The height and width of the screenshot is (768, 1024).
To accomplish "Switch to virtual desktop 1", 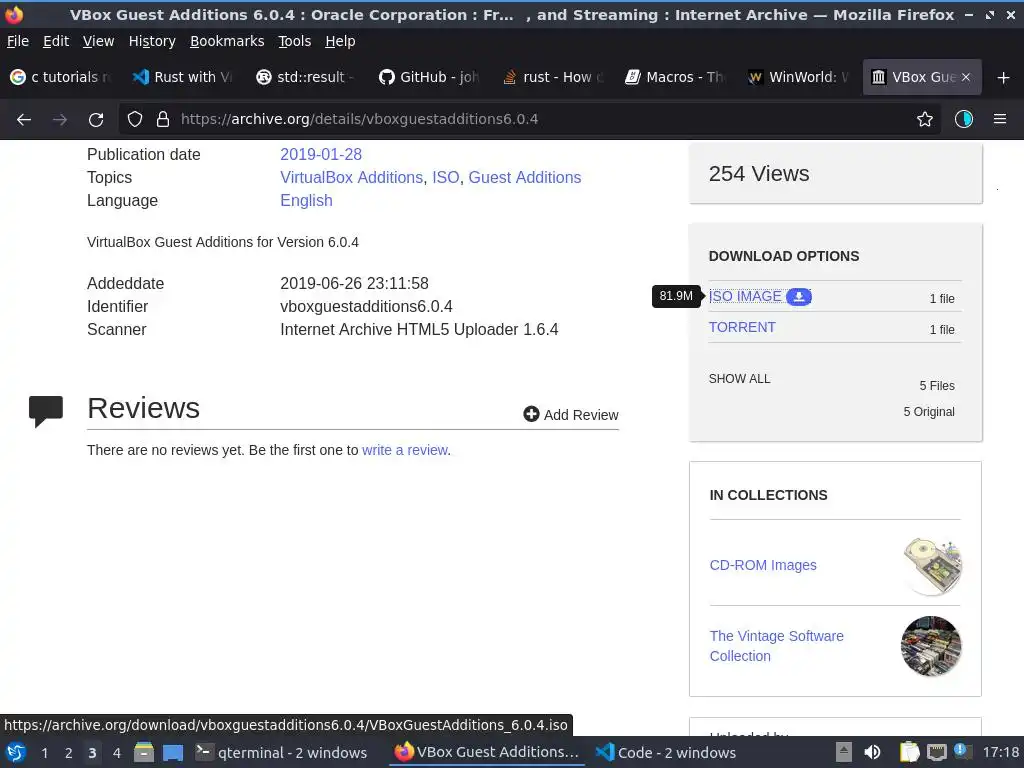I will click(44, 752).
